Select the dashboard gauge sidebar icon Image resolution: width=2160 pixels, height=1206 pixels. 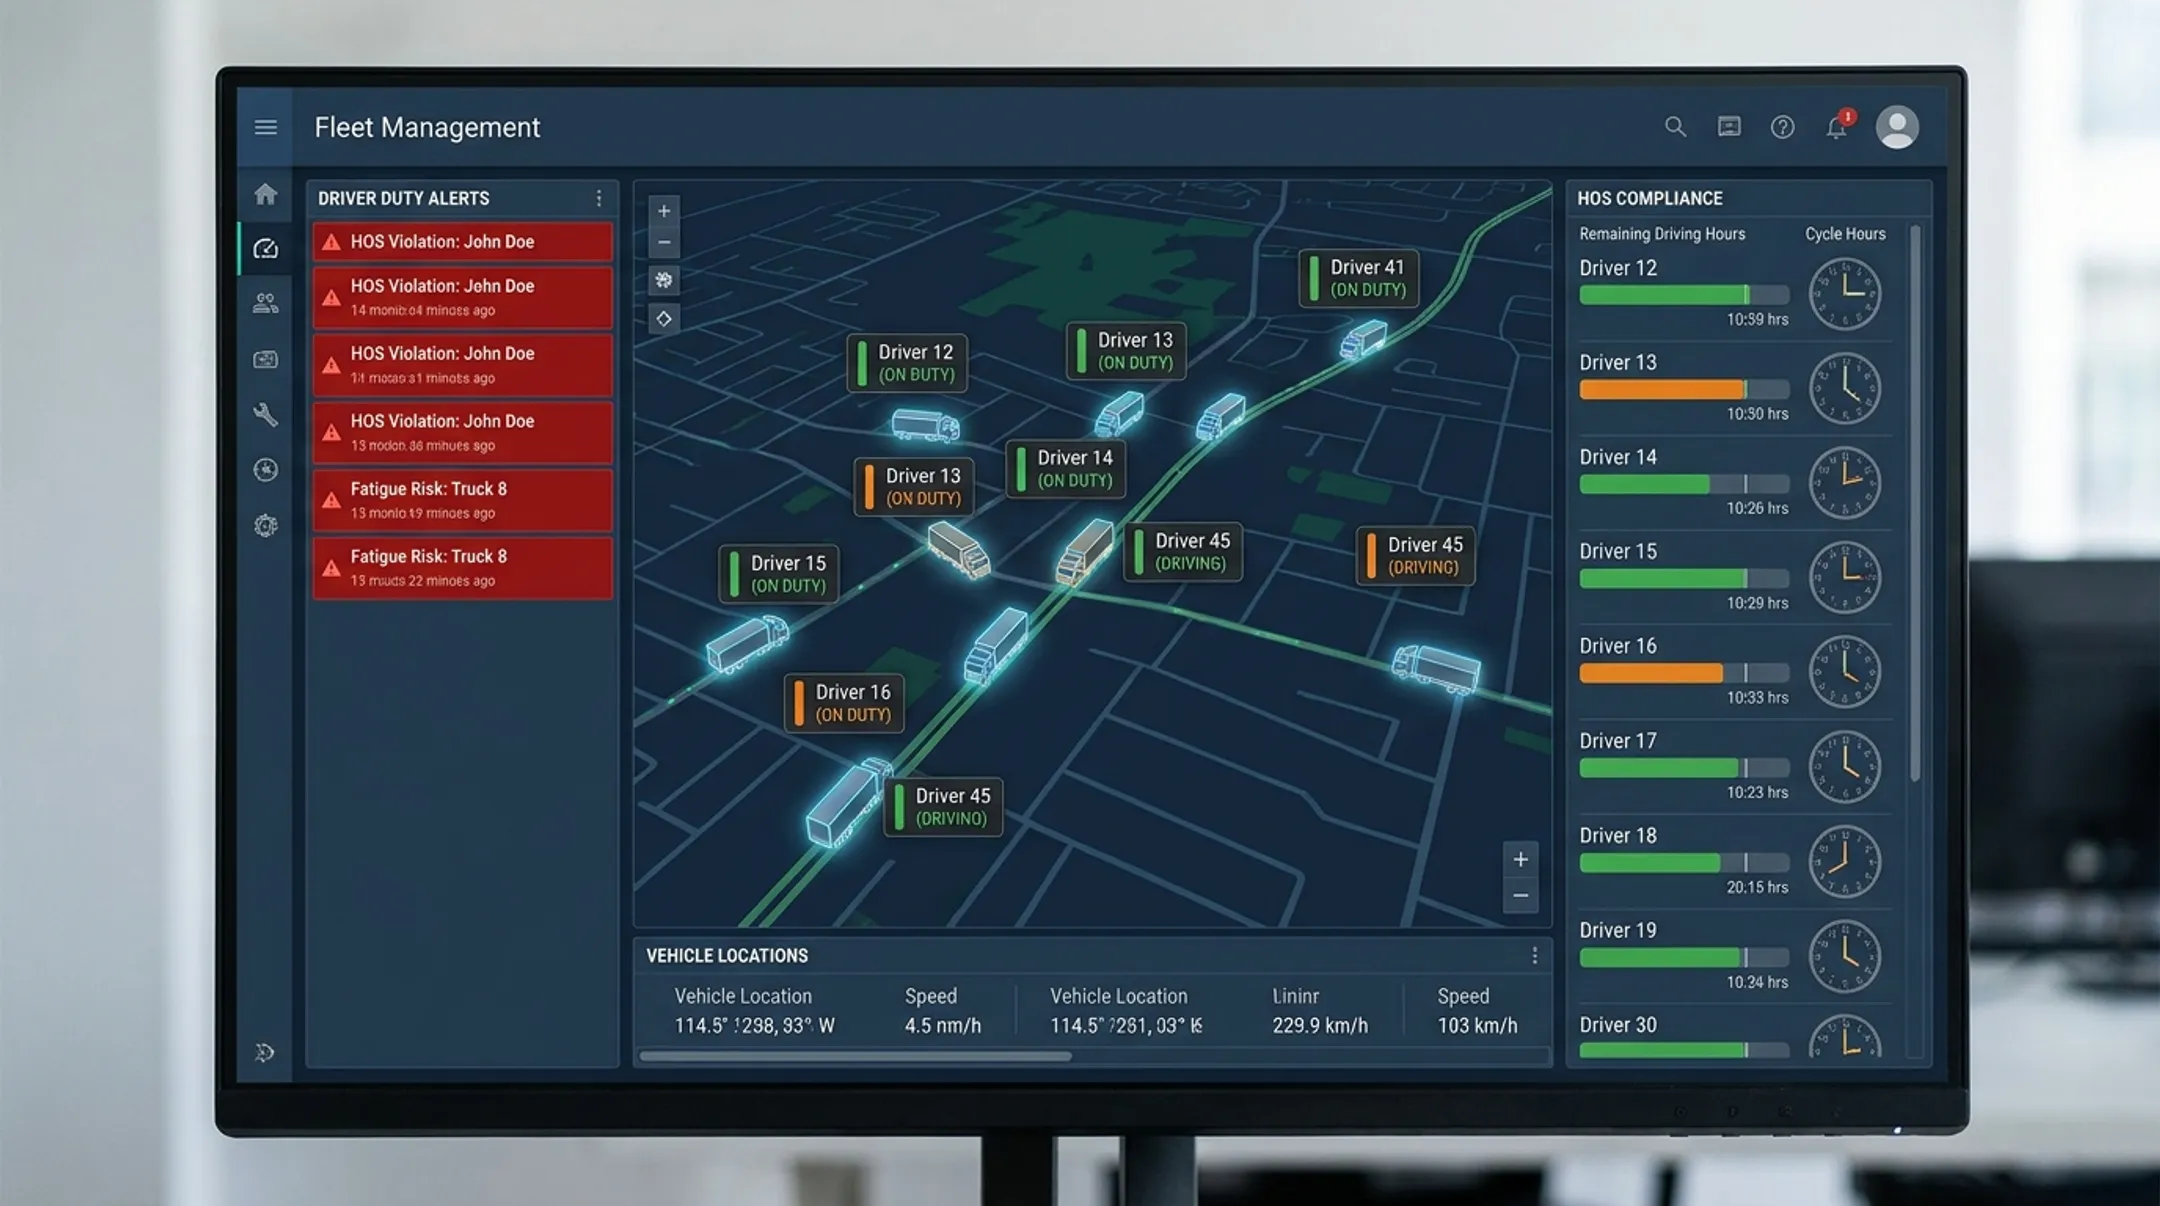point(265,248)
